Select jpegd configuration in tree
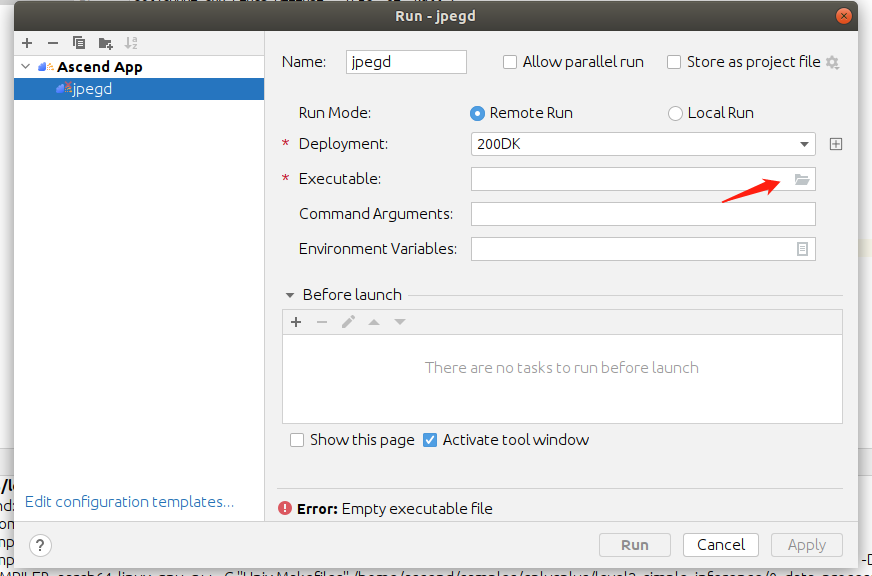Viewport: 872px width, 576px height. [92, 89]
